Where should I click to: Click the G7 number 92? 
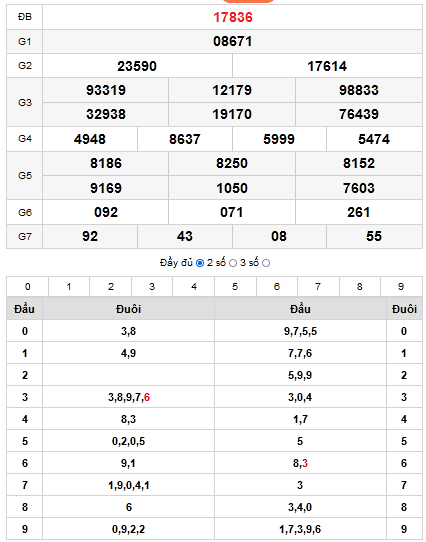point(90,236)
